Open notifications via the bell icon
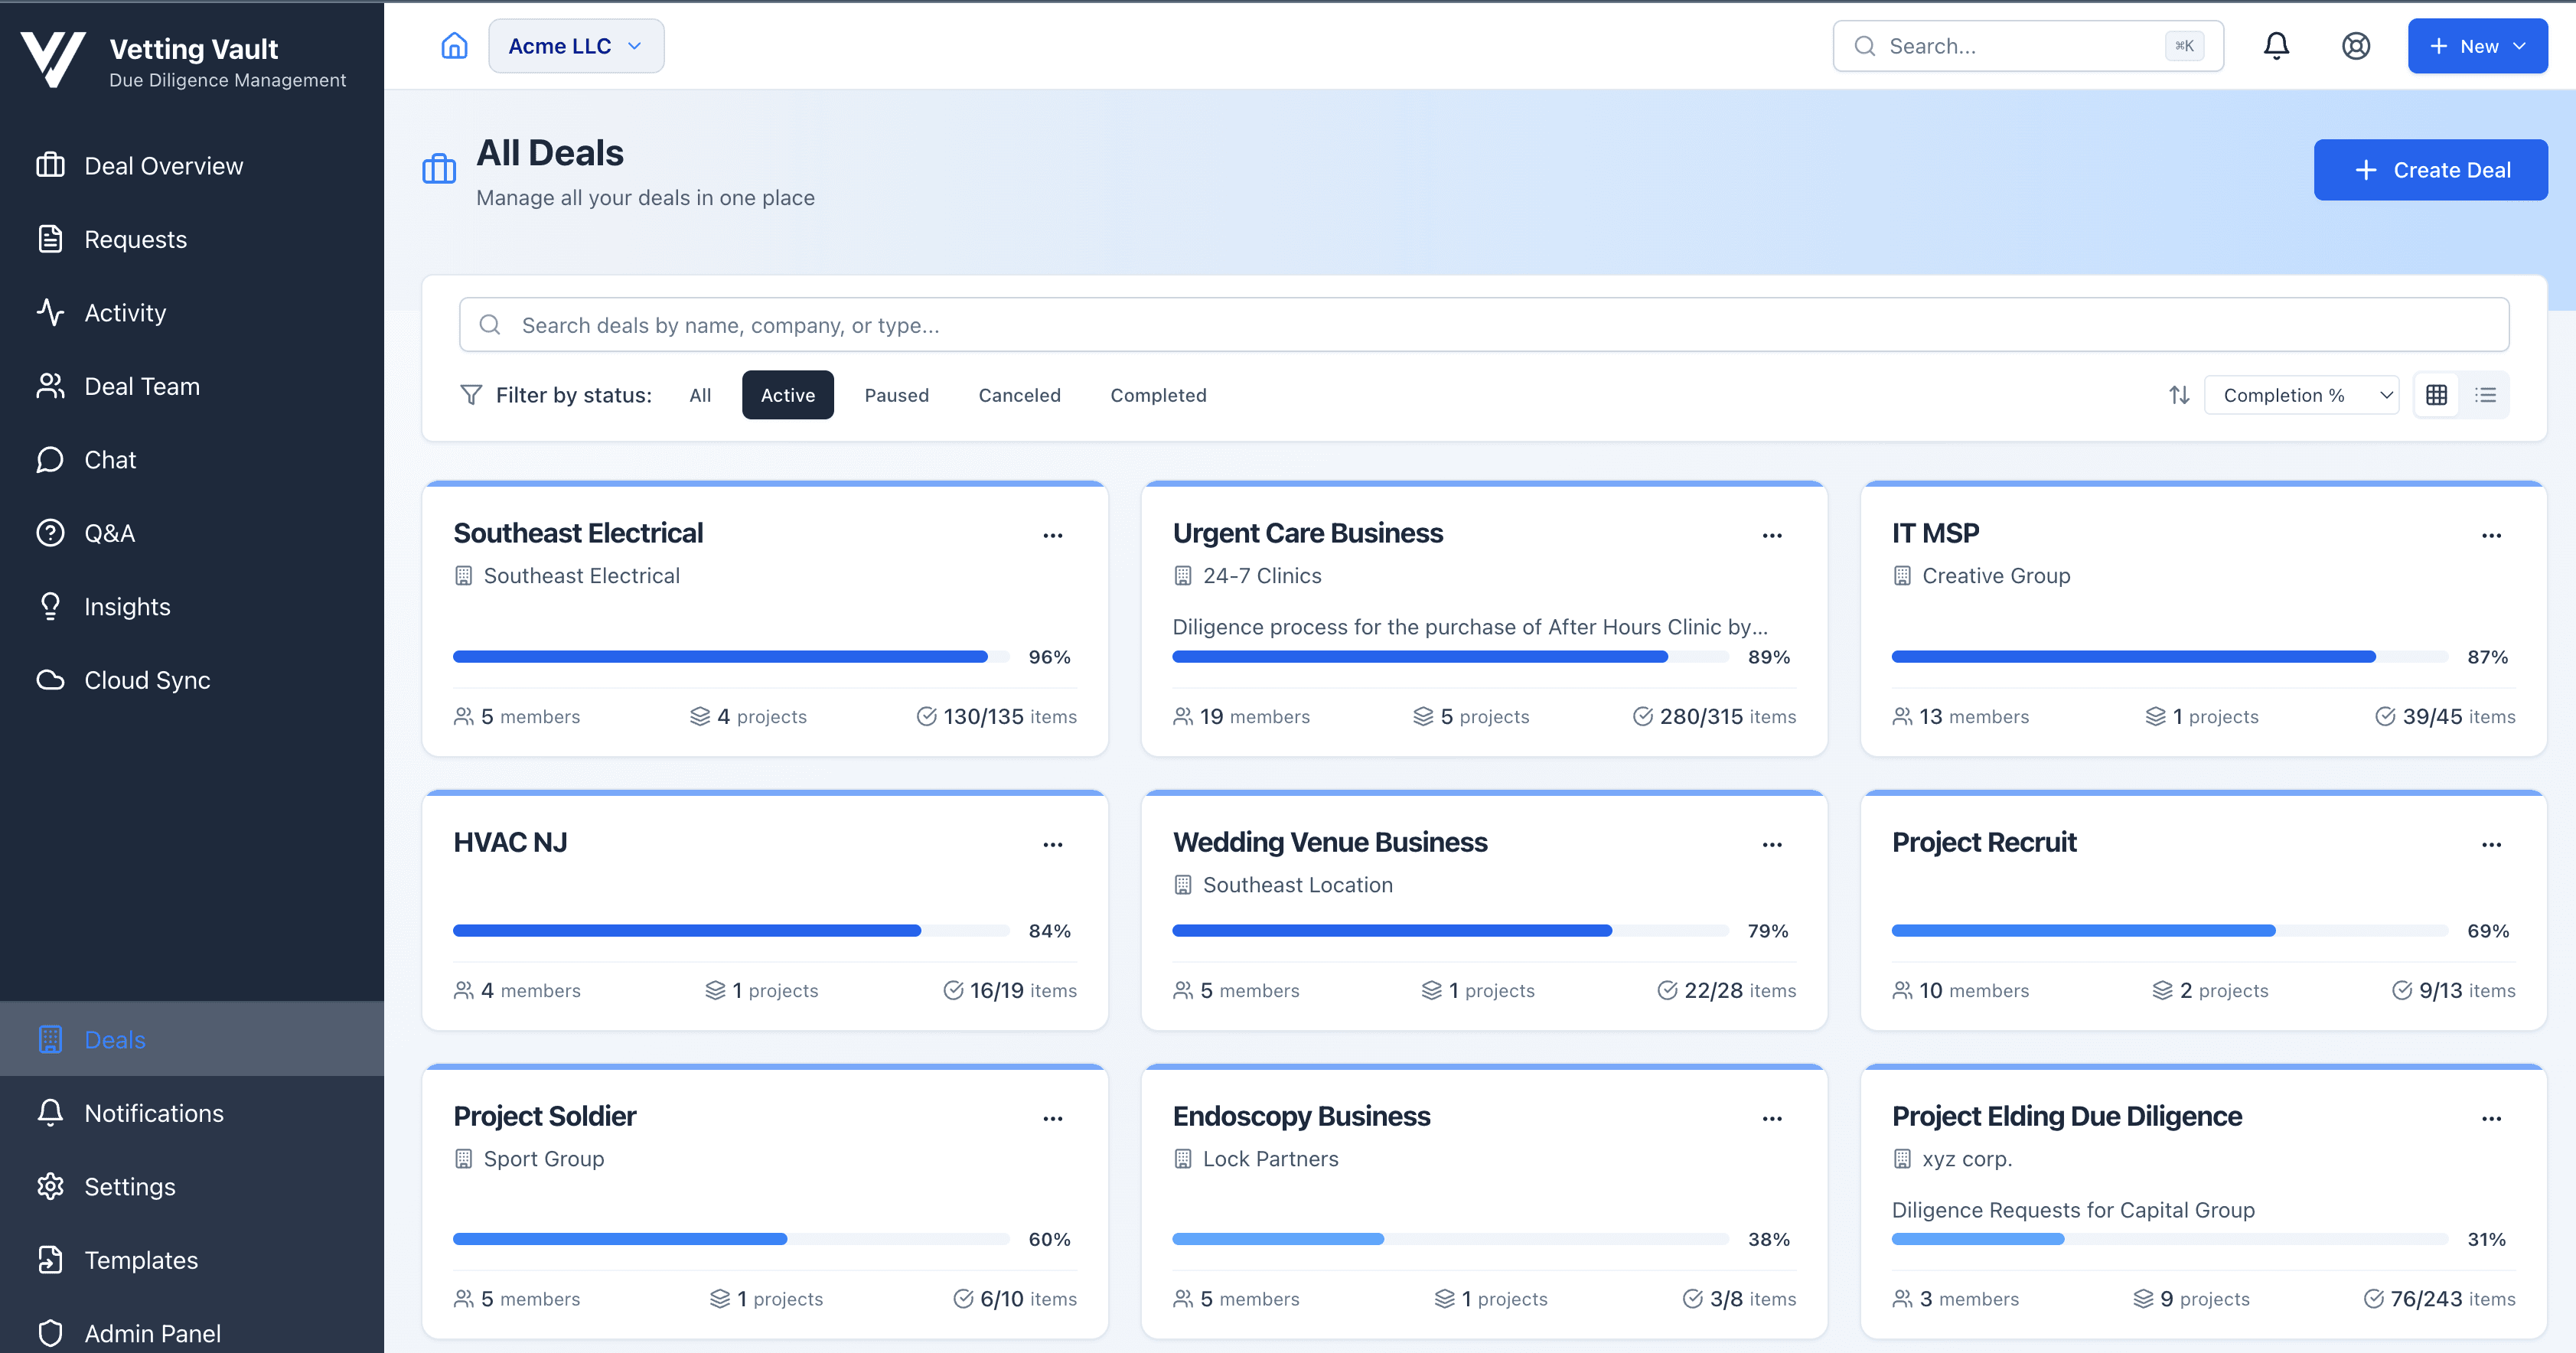2576x1353 pixels. (2276, 45)
